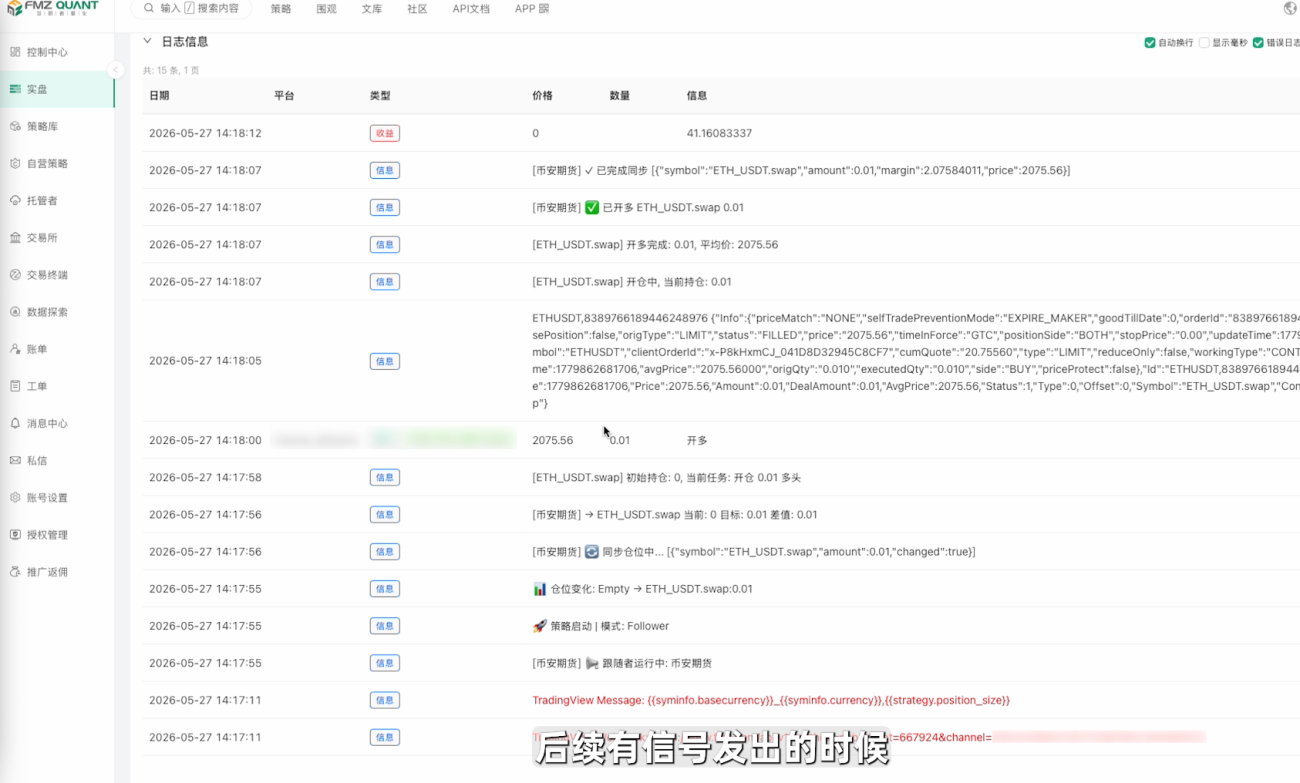Viewport: 1300px width, 783px height.
Task: Click the search magnifier icon
Action: tap(149, 8)
